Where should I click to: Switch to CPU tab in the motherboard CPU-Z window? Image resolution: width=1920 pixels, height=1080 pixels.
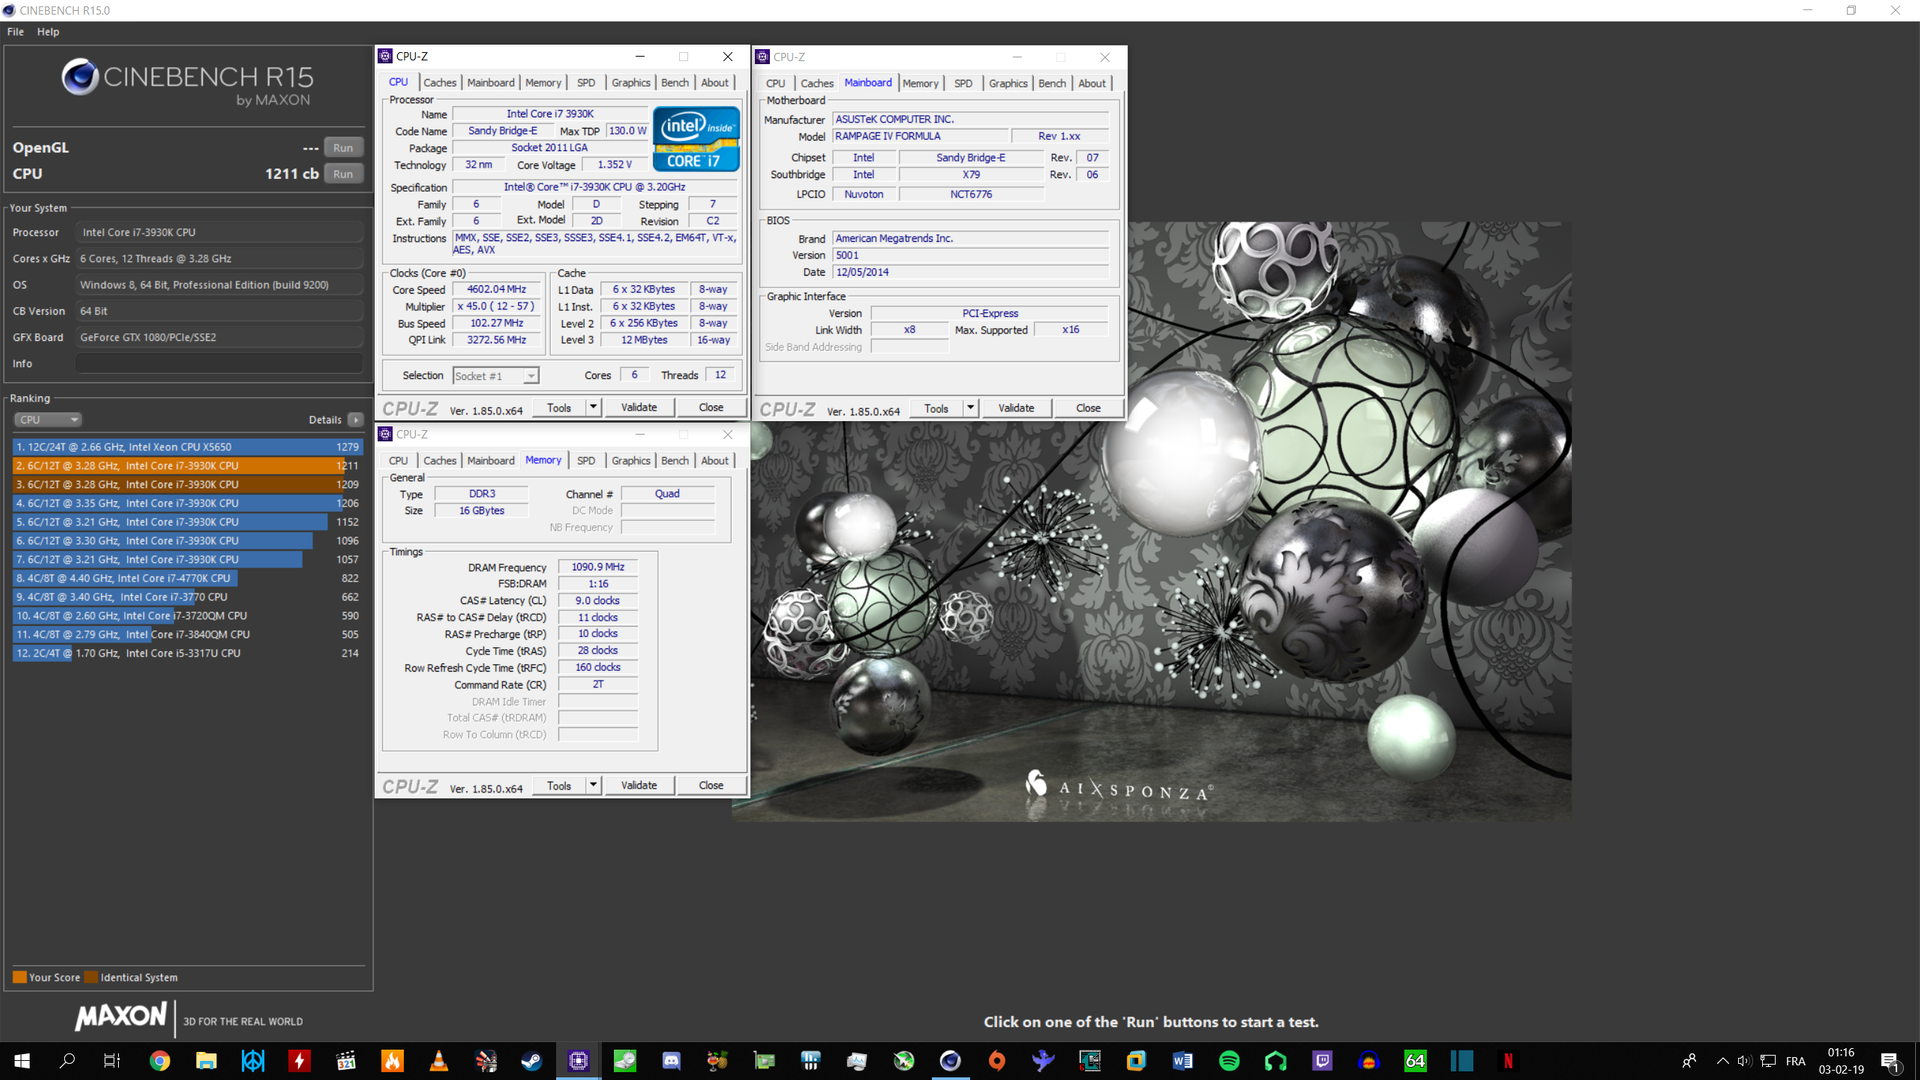pos(776,84)
